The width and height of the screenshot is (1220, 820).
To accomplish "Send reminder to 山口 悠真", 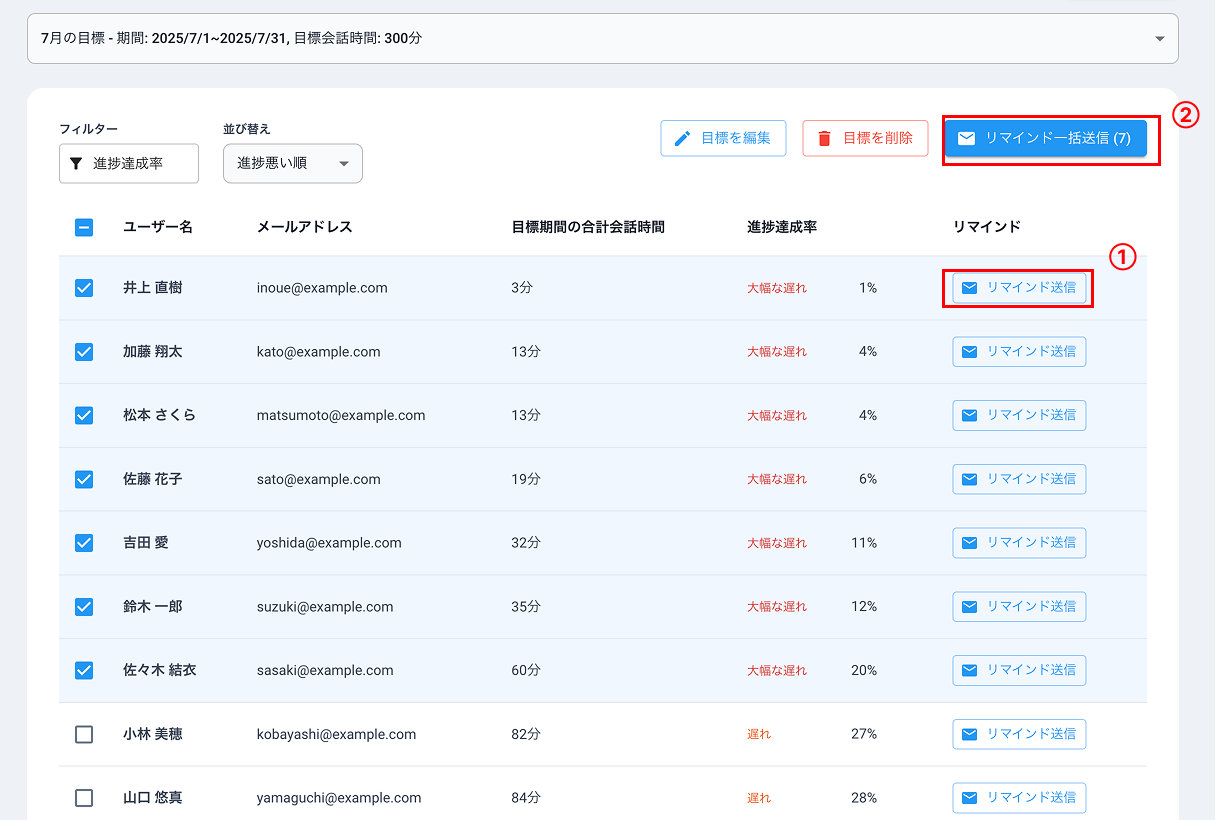I will coord(1019,798).
